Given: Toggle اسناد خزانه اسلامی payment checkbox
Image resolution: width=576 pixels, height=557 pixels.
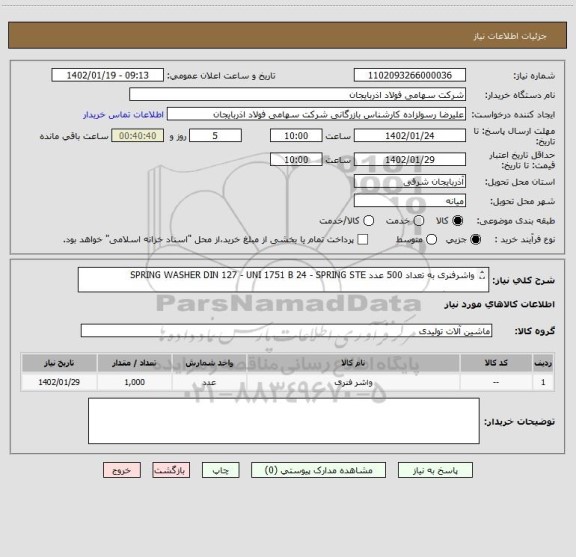Looking at the screenshot, I should click(x=363, y=240).
